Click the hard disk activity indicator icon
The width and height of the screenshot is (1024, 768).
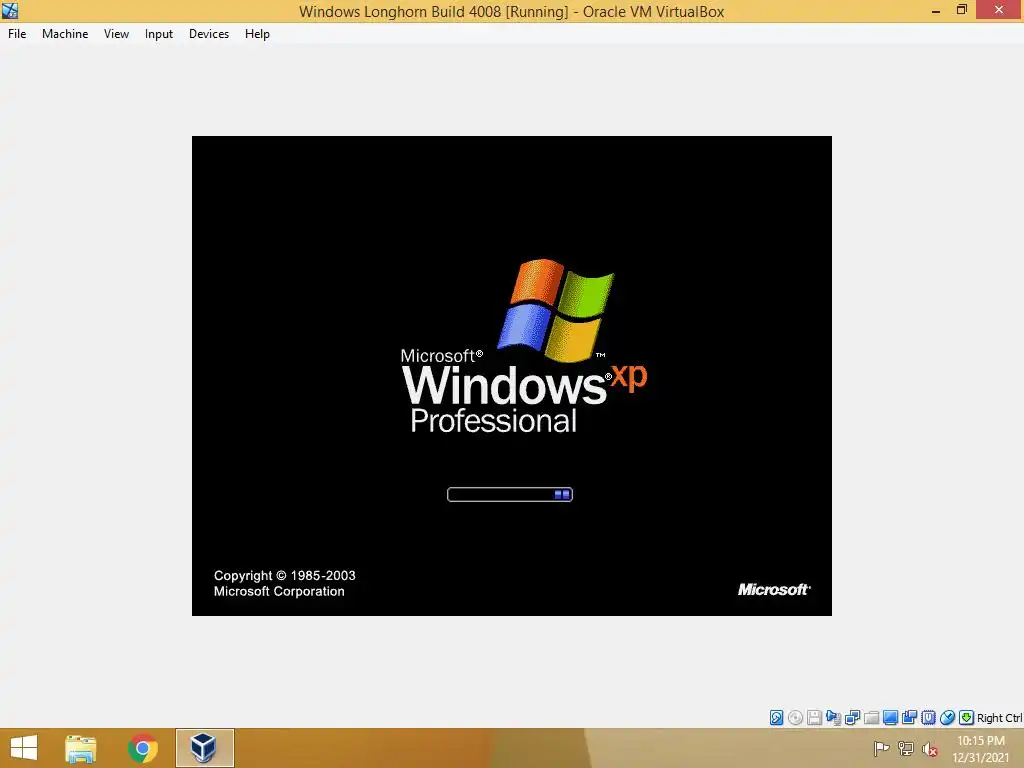[776, 718]
